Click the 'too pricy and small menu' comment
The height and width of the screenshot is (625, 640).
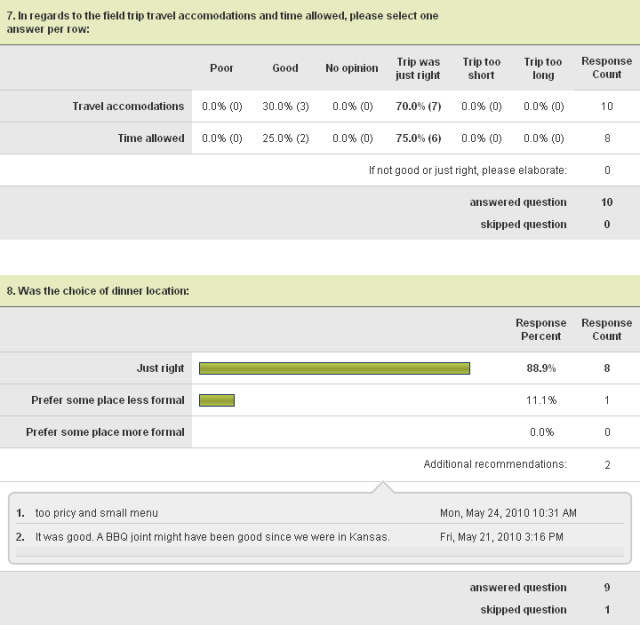(96, 513)
